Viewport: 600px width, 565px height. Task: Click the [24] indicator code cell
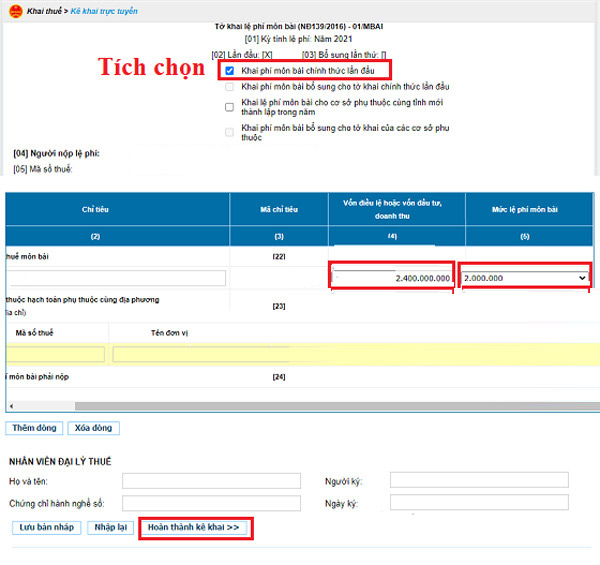279,377
